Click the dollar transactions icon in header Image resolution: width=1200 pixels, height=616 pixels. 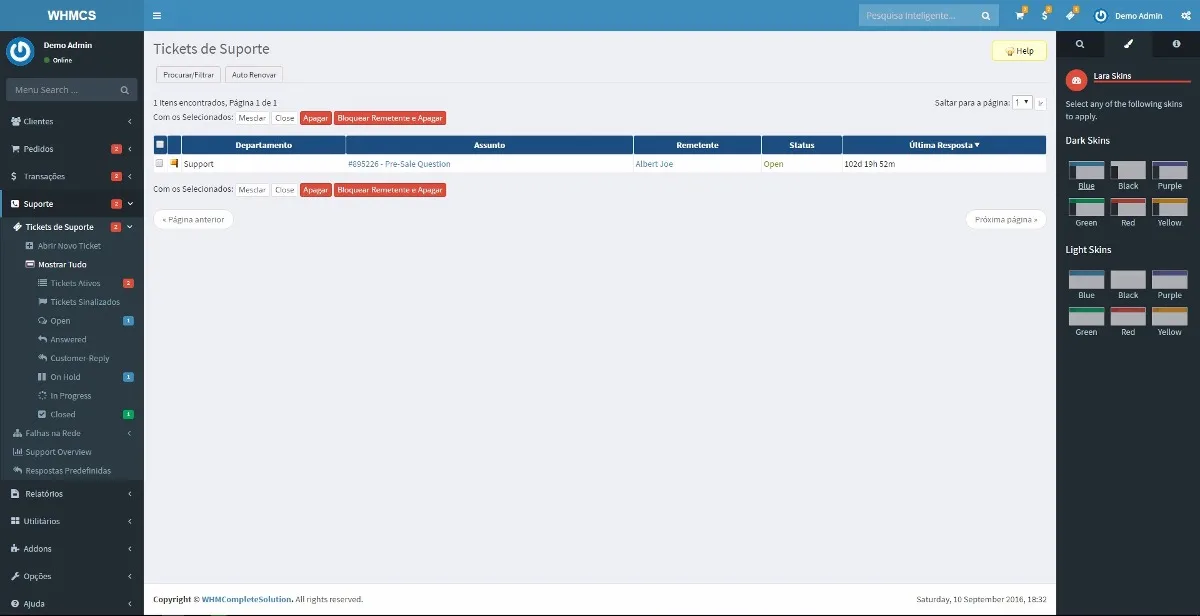coord(1045,16)
